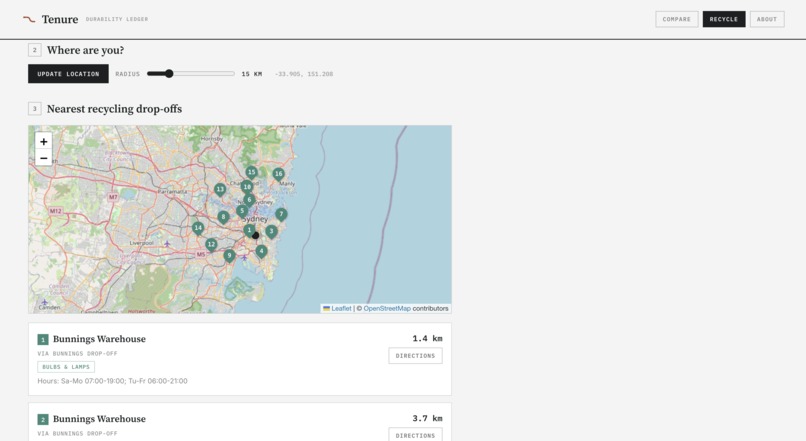Select map marker number 16
The height and width of the screenshot is (441, 806).
click(x=278, y=174)
